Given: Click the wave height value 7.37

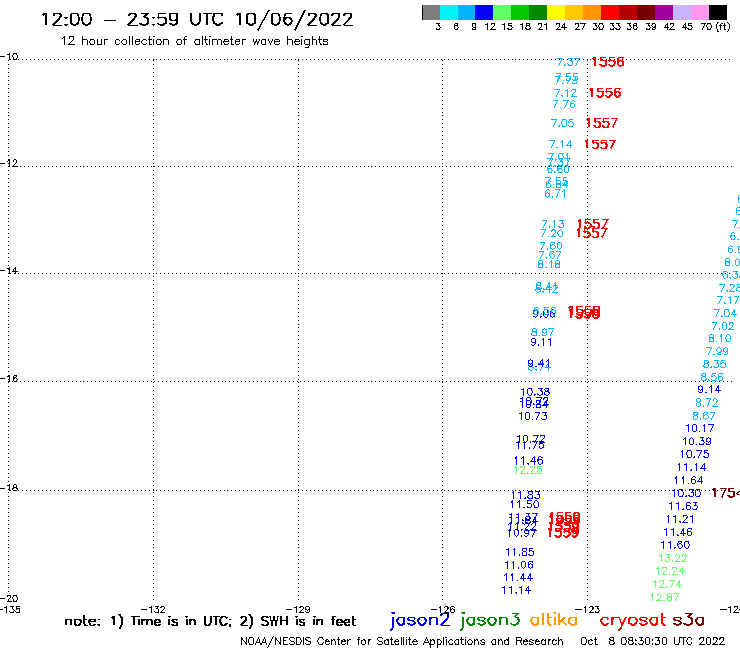Looking at the screenshot, I should pos(568,62).
